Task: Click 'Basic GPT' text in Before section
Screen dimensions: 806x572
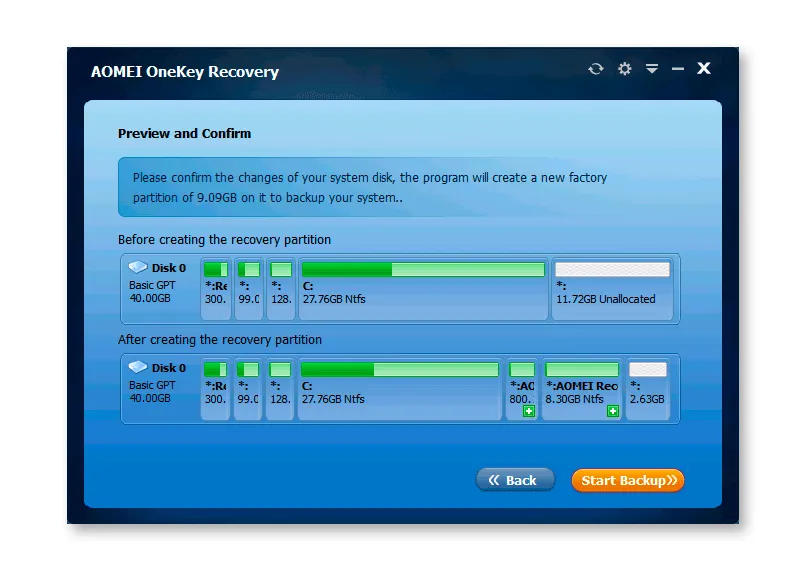Action: point(152,285)
